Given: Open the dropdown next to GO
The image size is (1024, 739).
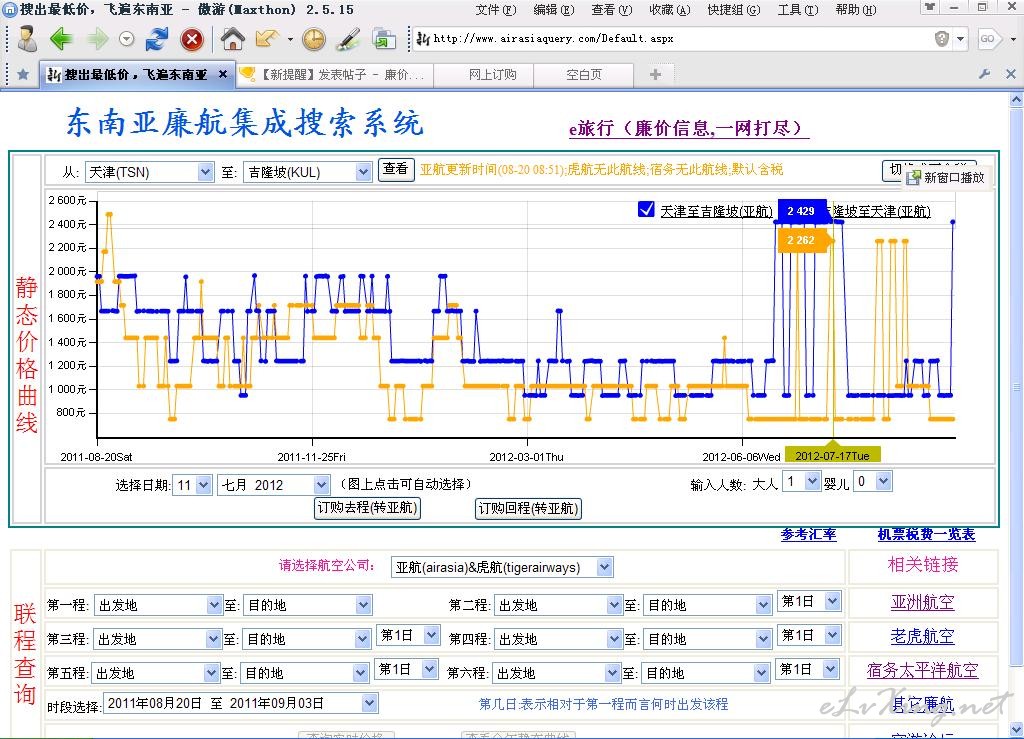Looking at the screenshot, I should click(x=1013, y=39).
